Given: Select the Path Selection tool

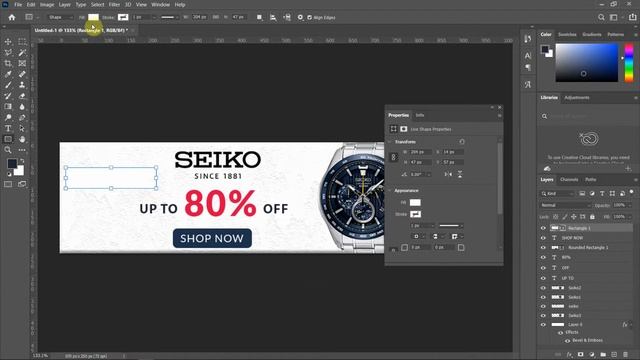Looking at the screenshot, I should click(x=22, y=128).
